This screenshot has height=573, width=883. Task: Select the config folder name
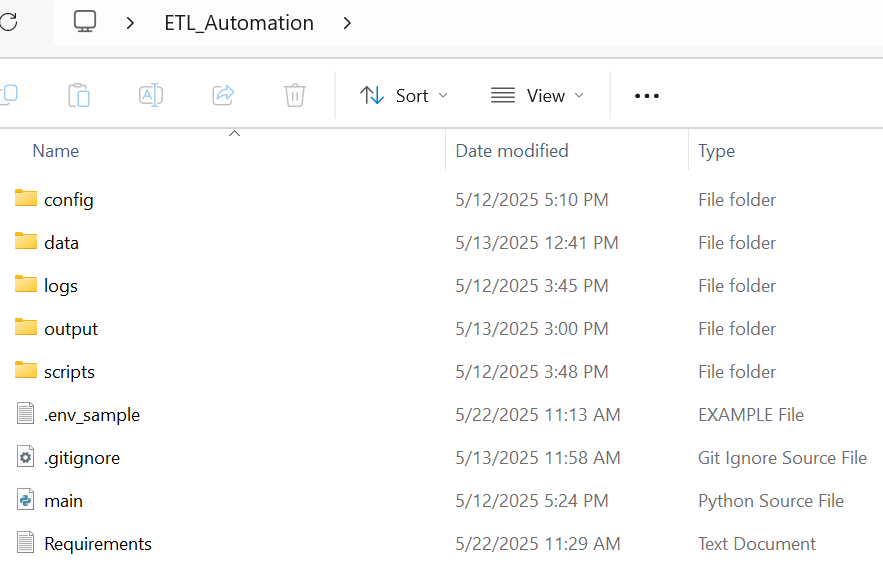(69, 200)
